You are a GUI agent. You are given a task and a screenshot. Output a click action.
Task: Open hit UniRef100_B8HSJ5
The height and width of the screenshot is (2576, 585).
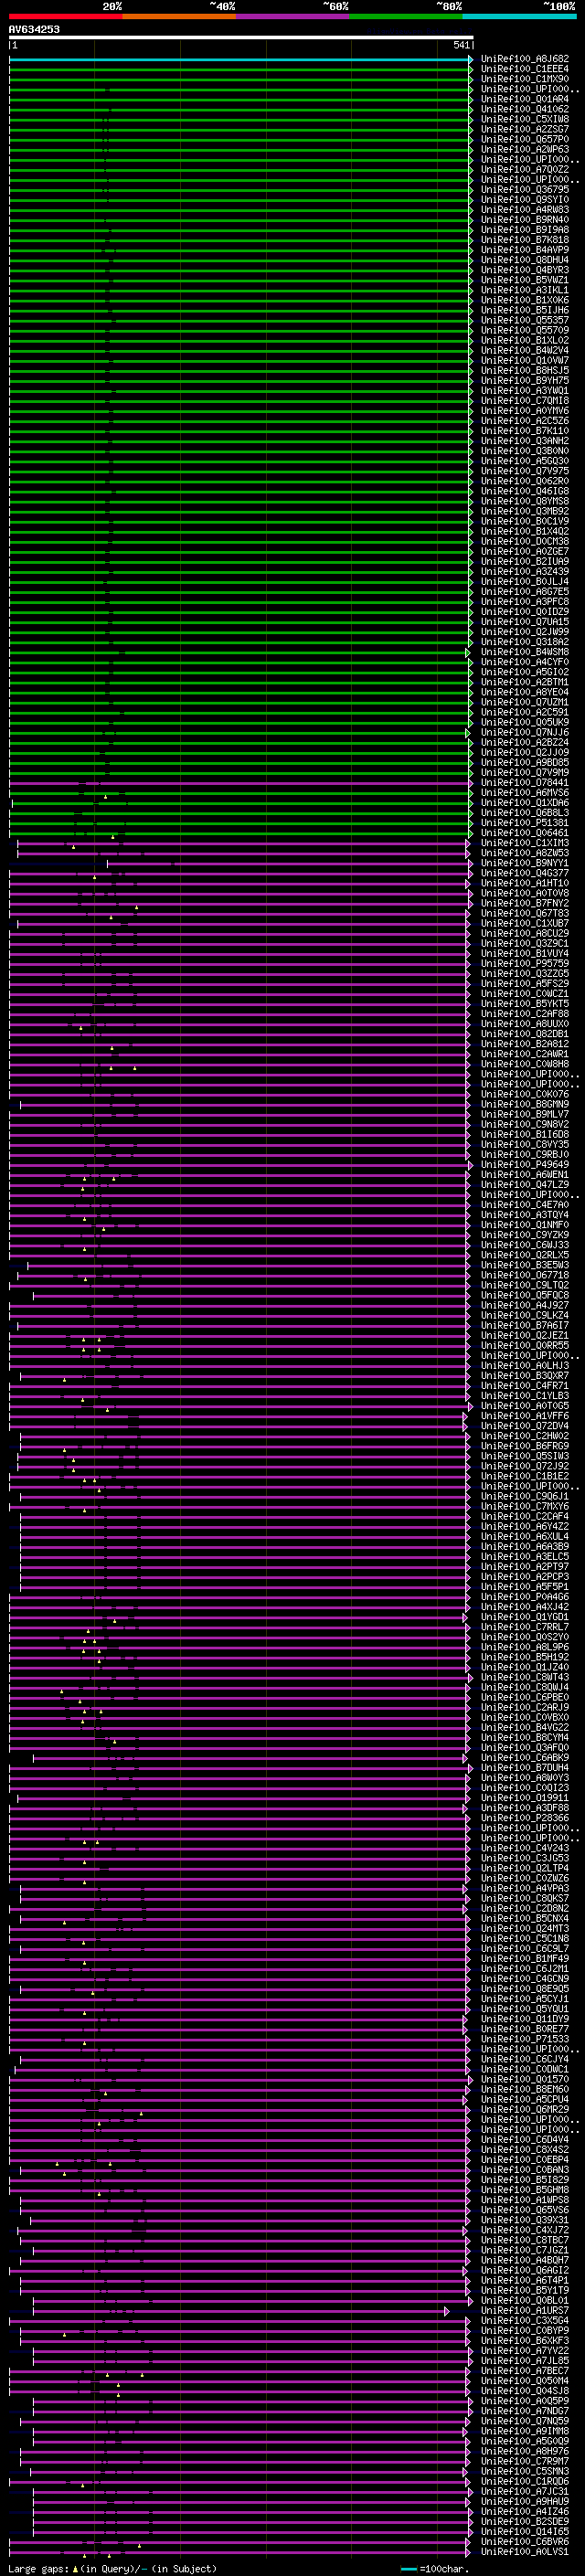tap(525, 370)
